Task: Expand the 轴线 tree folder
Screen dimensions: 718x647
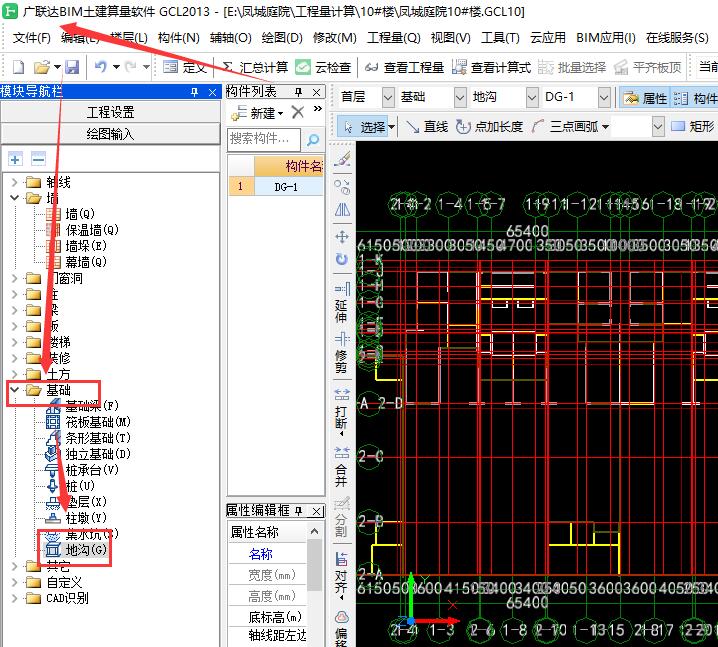Action: [15, 182]
